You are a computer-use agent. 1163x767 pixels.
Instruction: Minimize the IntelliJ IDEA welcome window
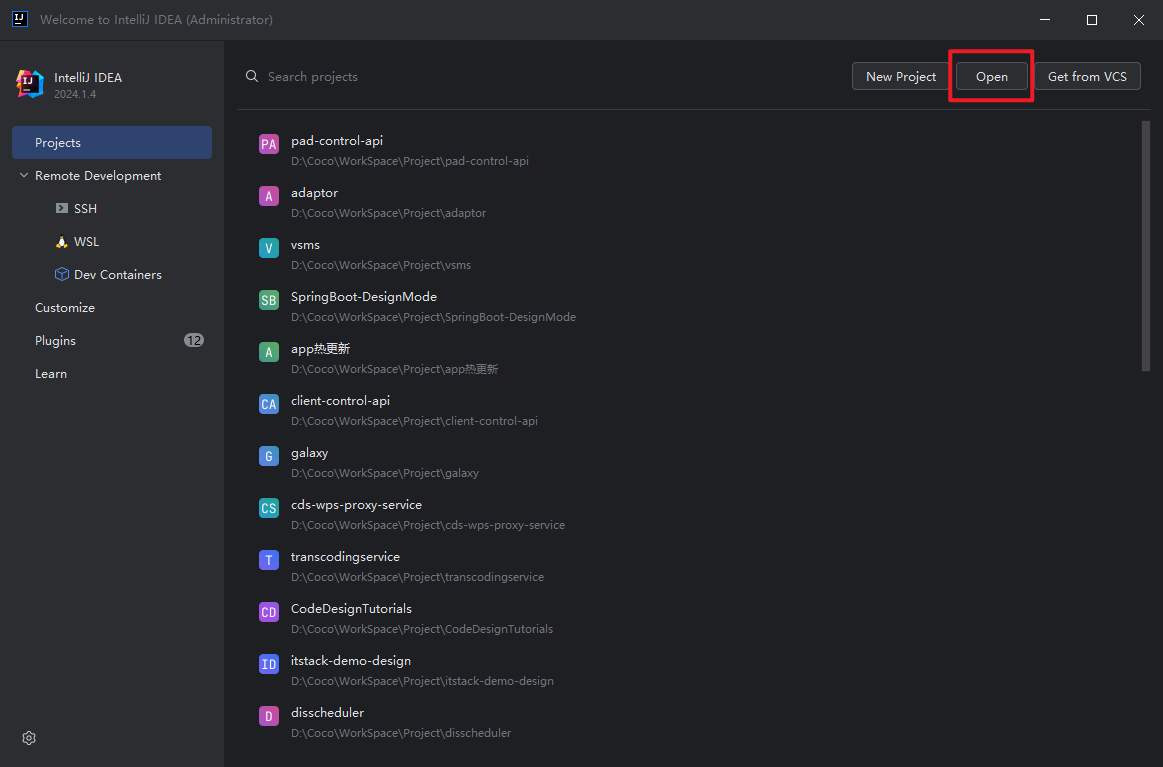point(1045,20)
